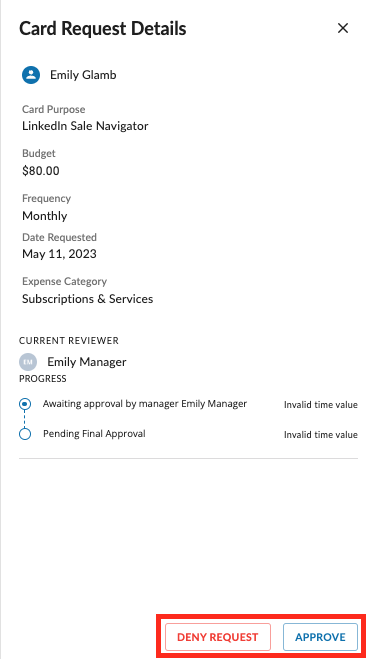Click the first Invalid time value label

point(321,405)
